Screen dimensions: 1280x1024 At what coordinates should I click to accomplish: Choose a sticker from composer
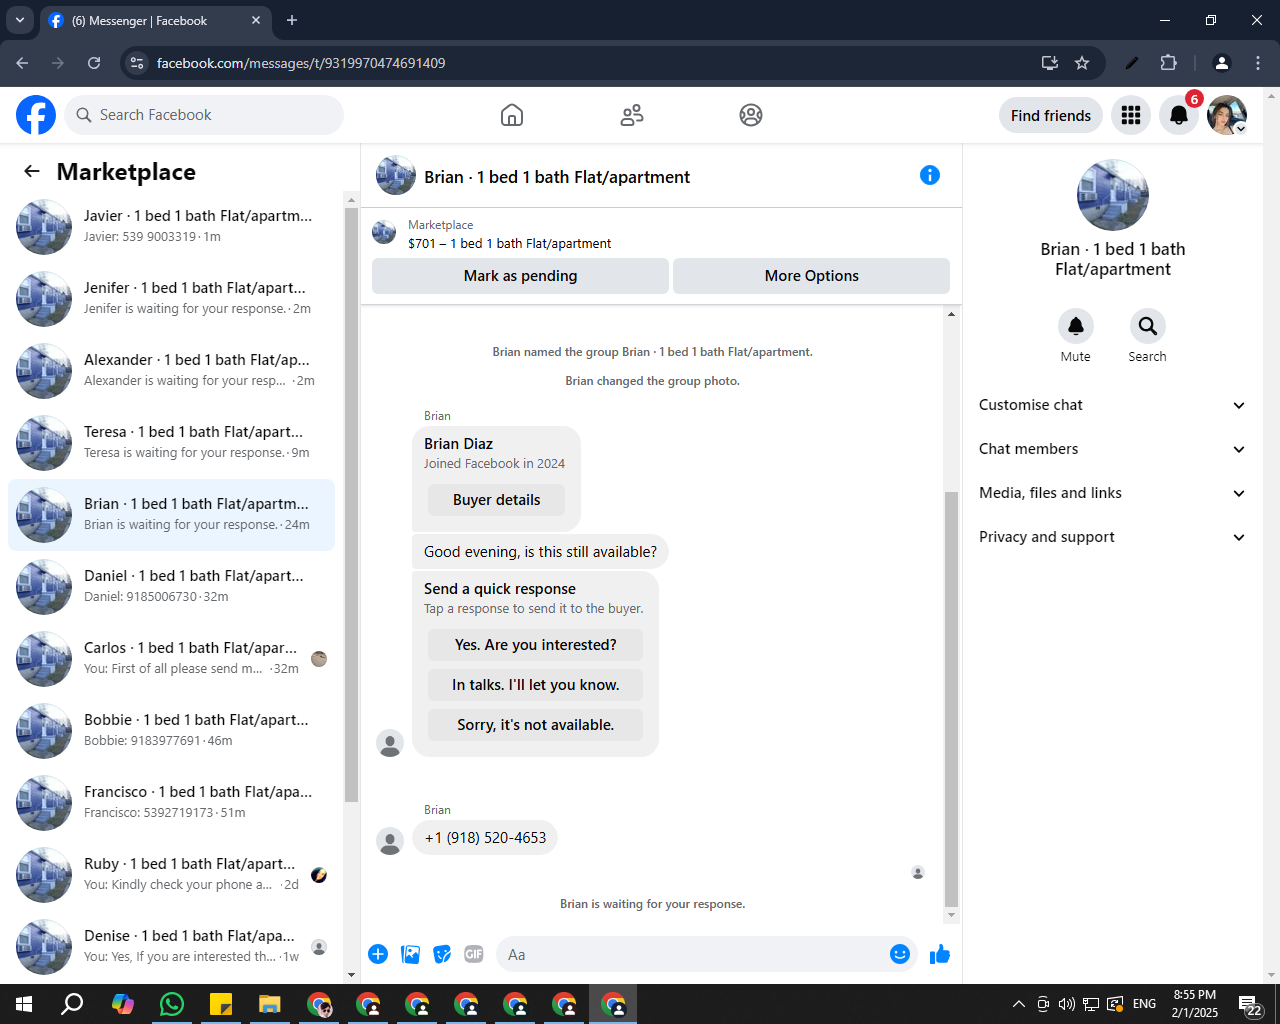pos(442,954)
